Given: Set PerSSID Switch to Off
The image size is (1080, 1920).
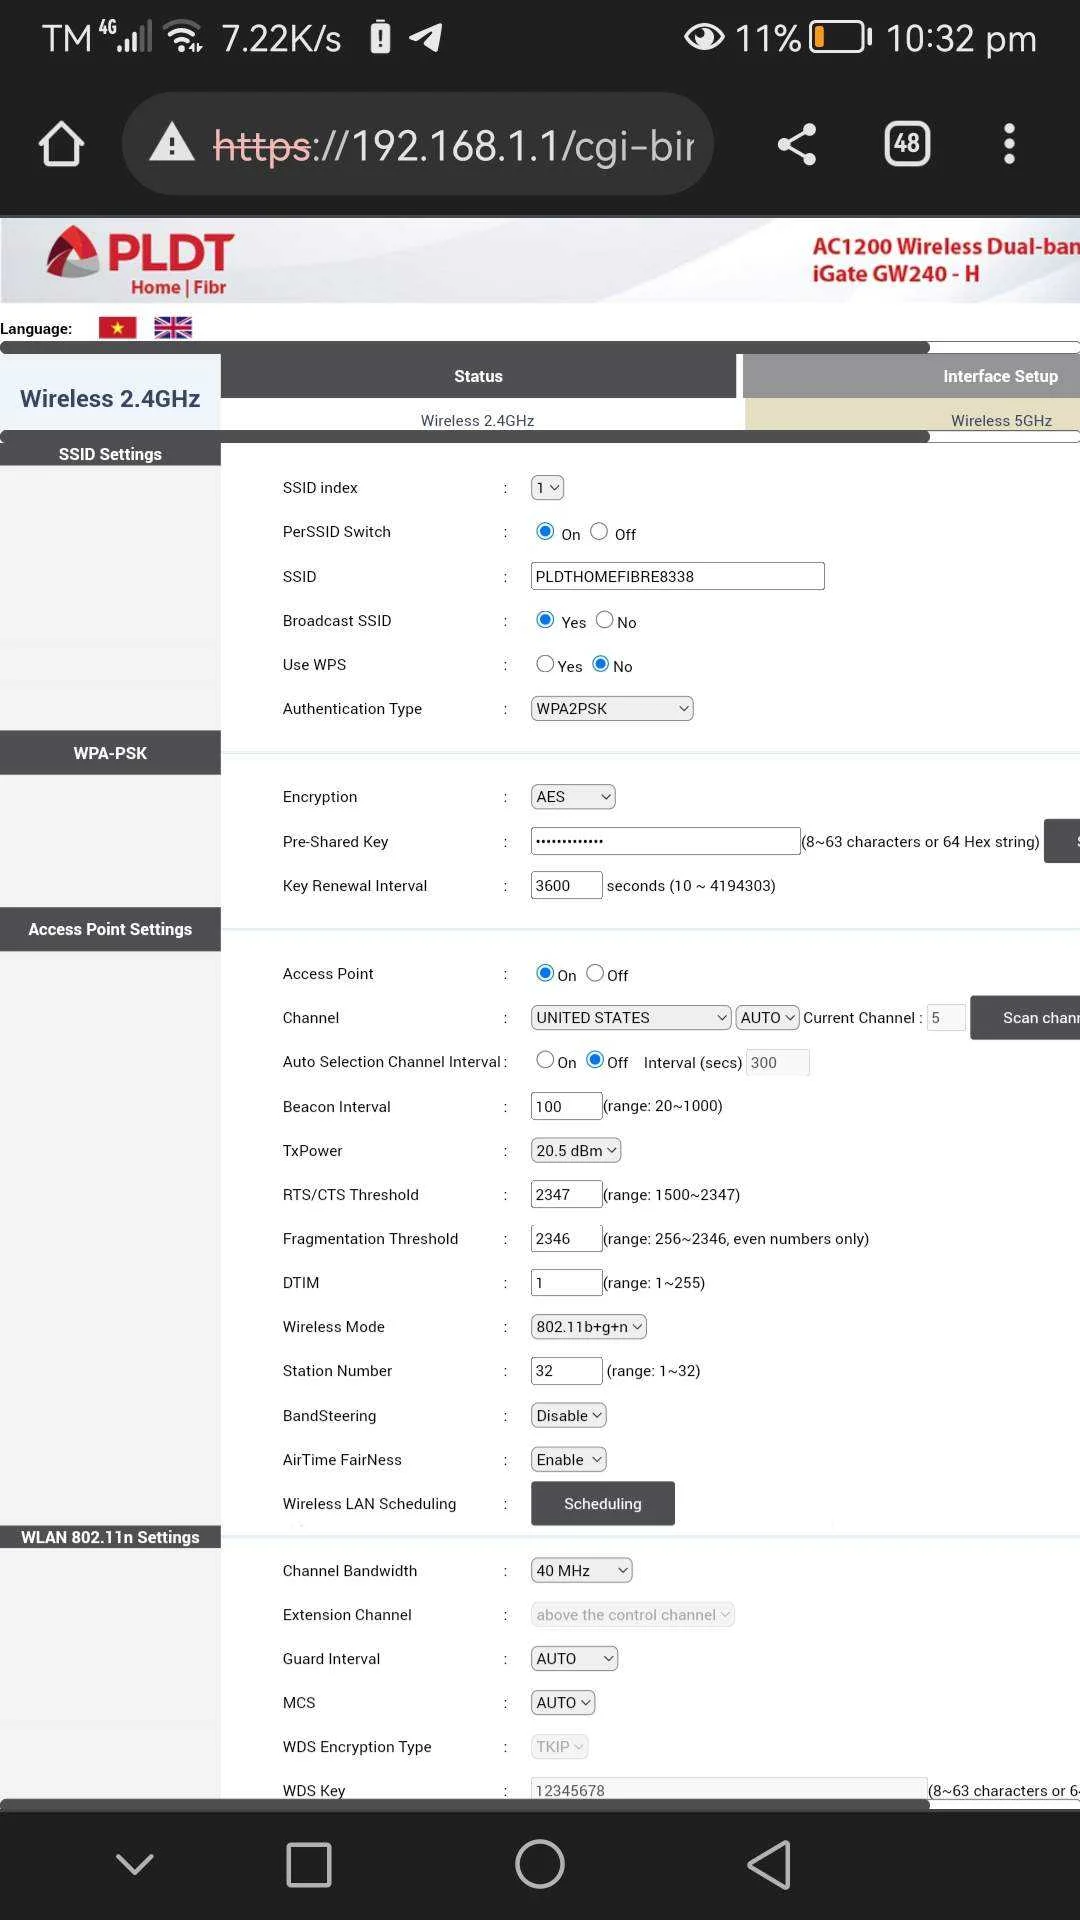Looking at the screenshot, I should coord(599,532).
